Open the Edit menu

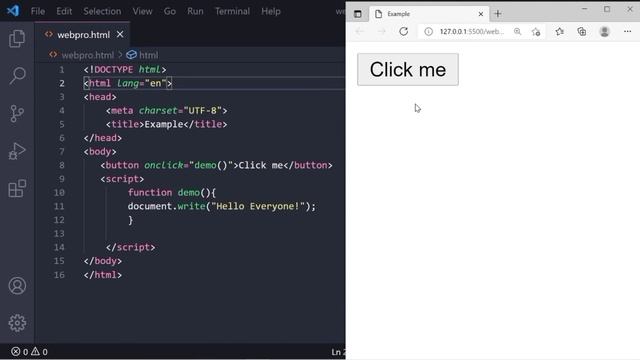pyautogui.click(x=64, y=11)
